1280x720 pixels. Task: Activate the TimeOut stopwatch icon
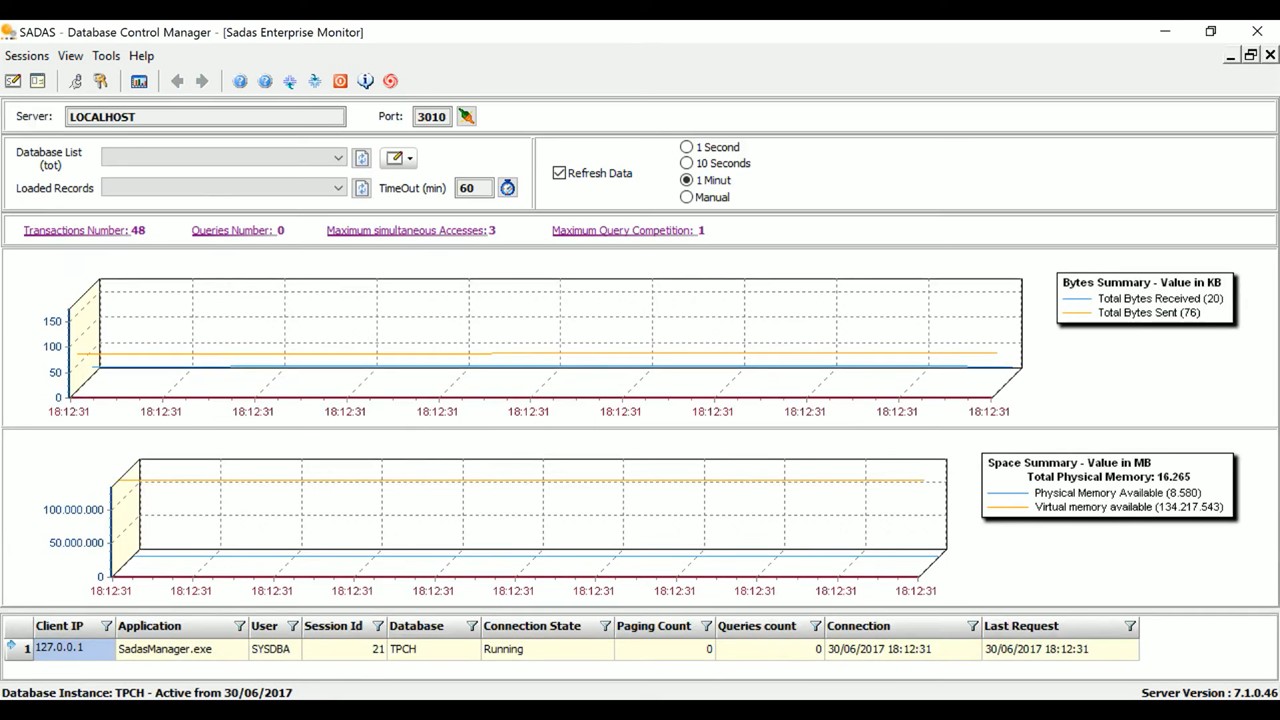pos(507,188)
